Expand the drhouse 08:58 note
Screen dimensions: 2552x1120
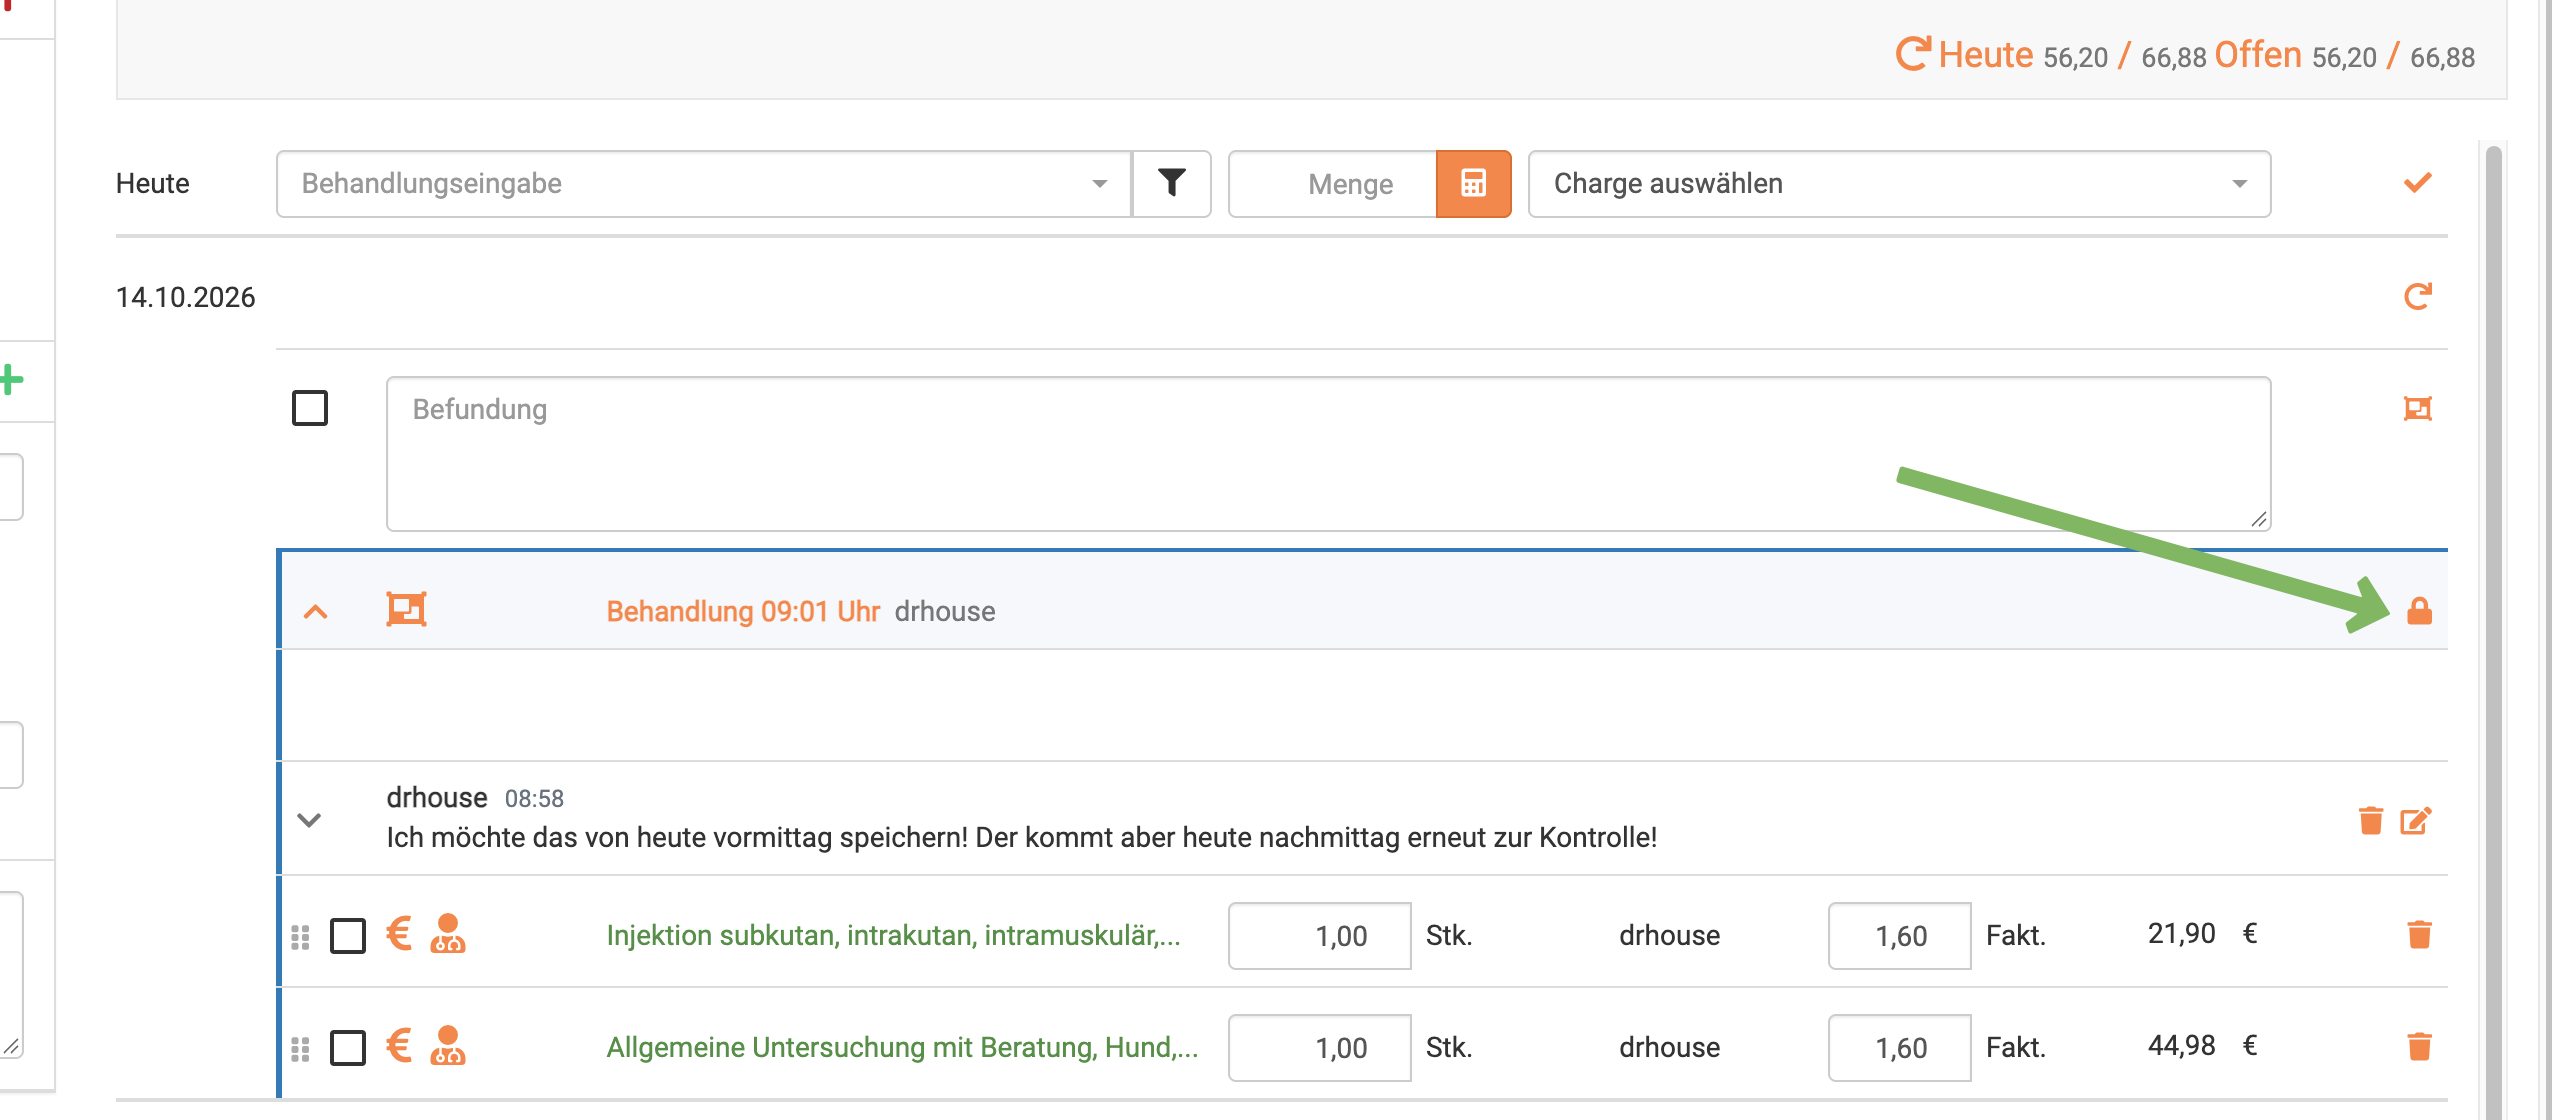[x=309, y=820]
